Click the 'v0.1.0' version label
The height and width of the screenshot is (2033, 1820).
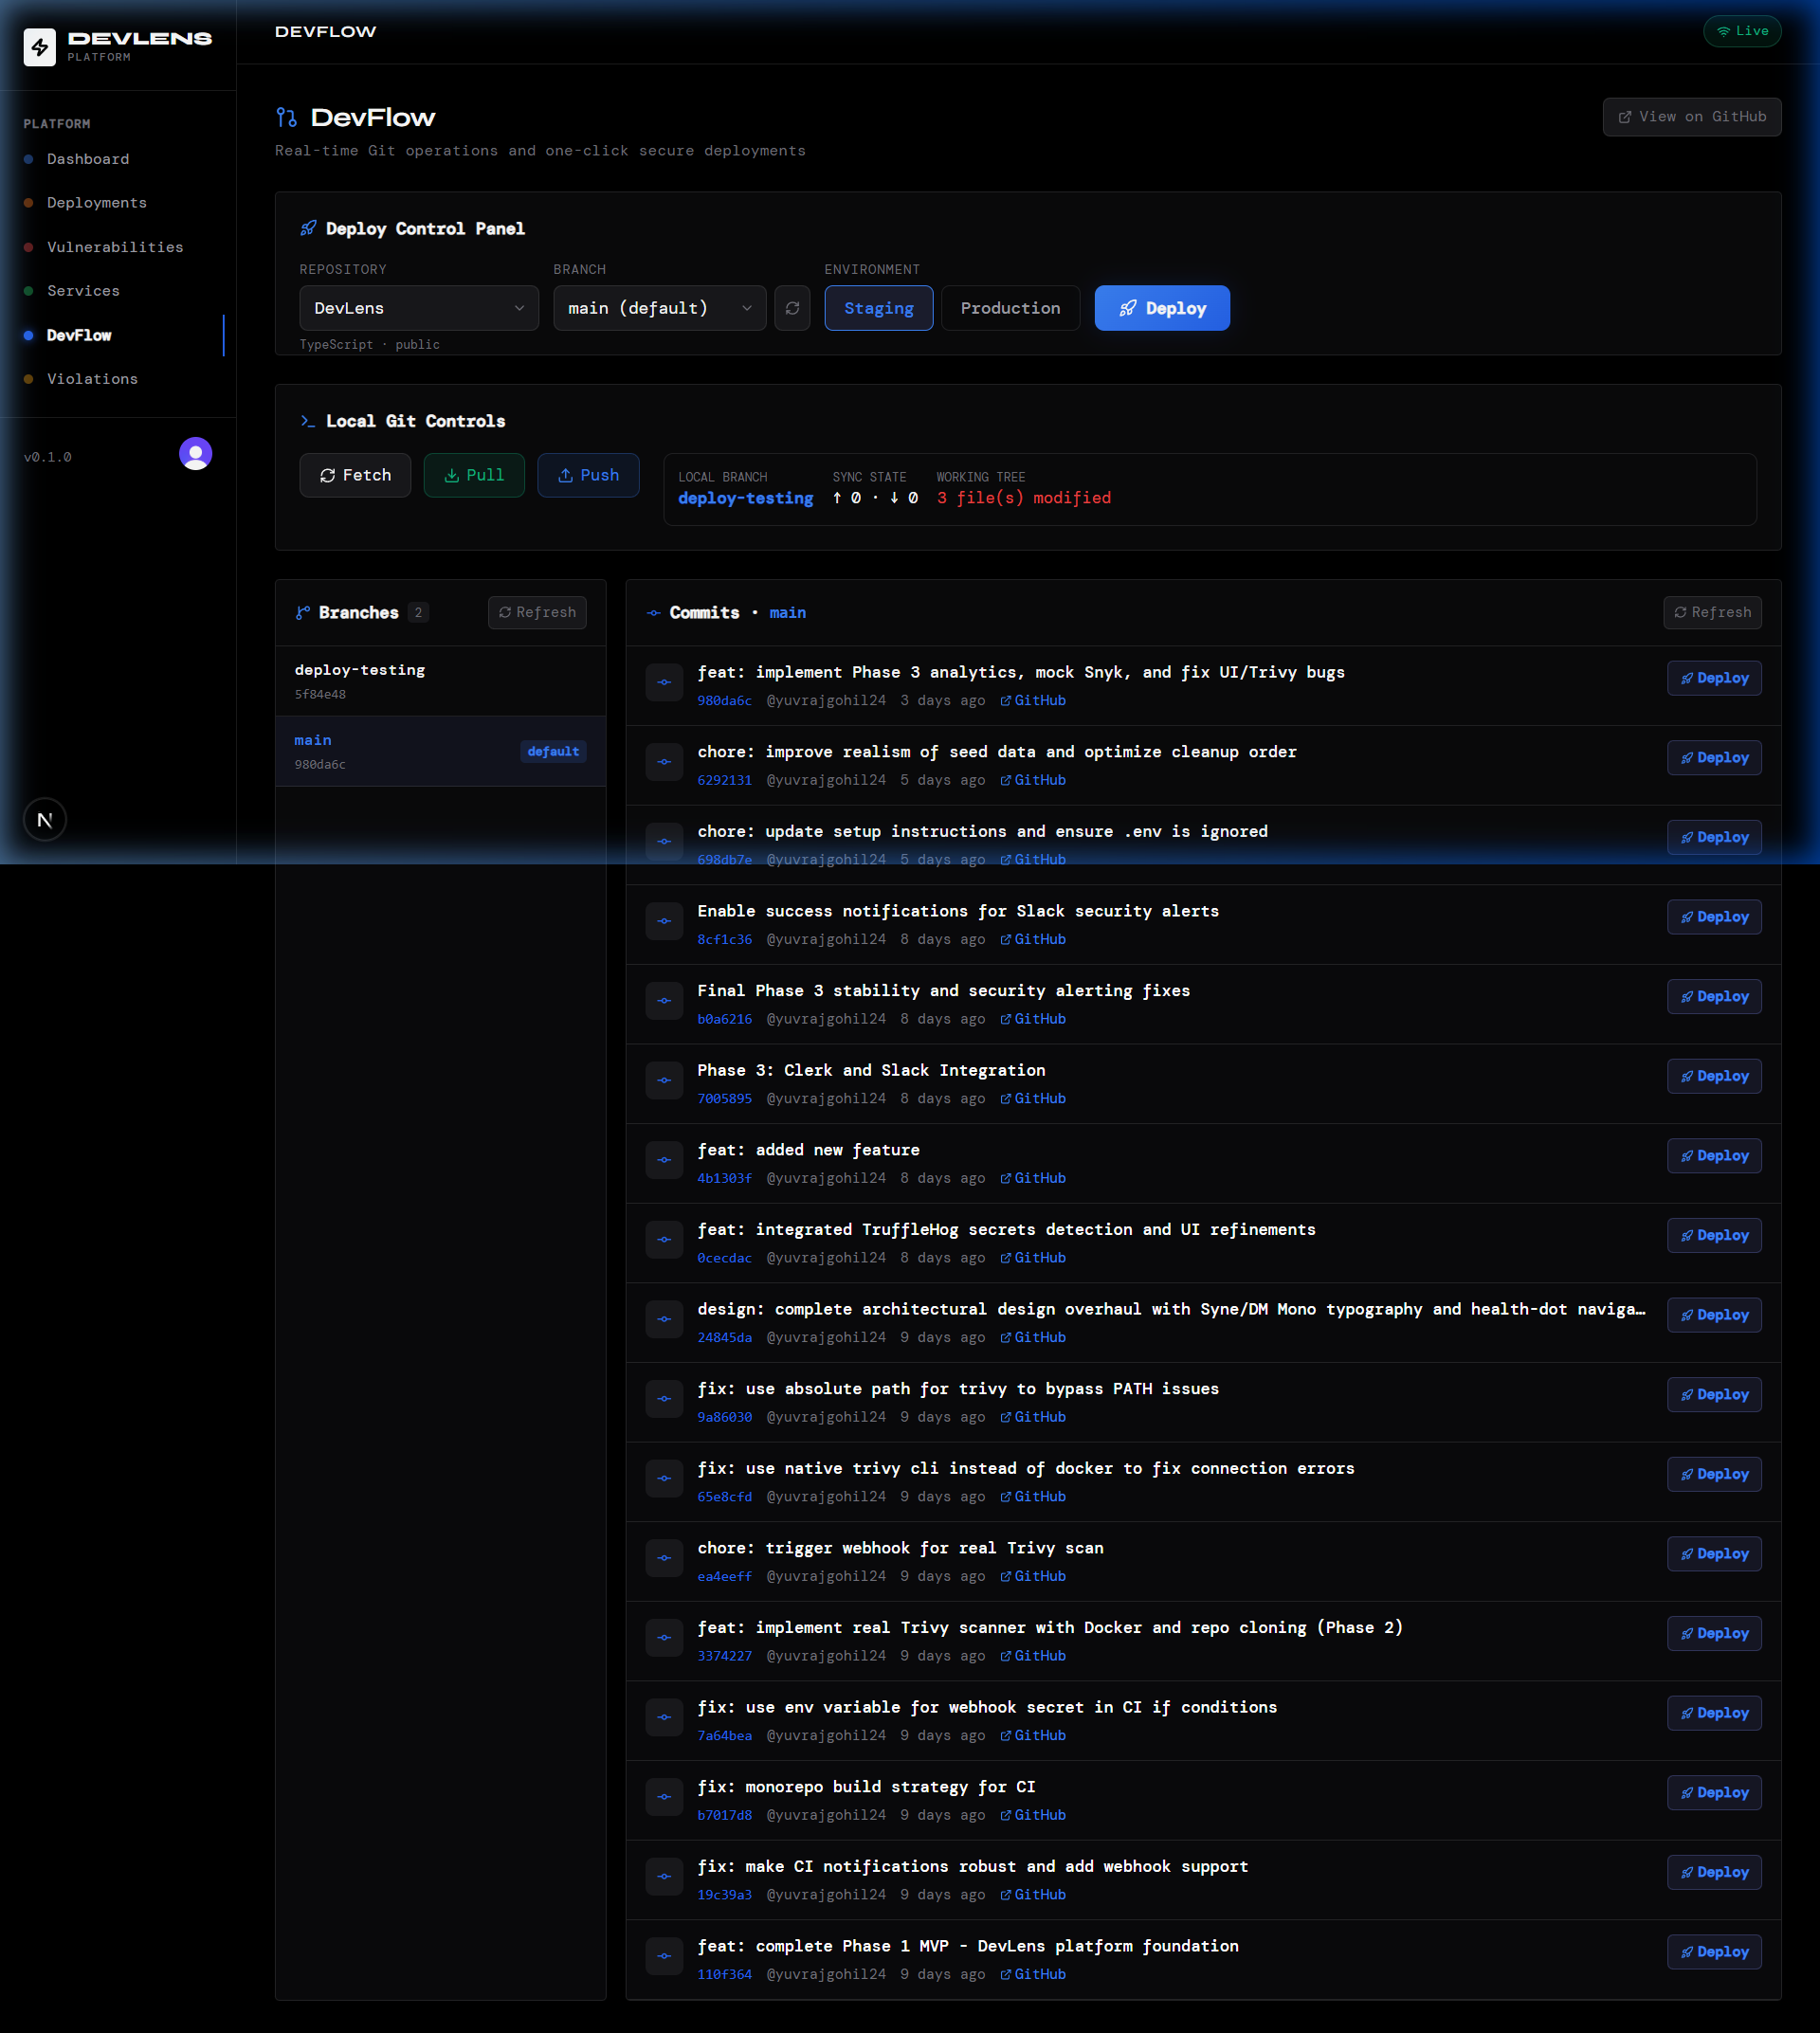pyautogui.click(x=48, y=457)
